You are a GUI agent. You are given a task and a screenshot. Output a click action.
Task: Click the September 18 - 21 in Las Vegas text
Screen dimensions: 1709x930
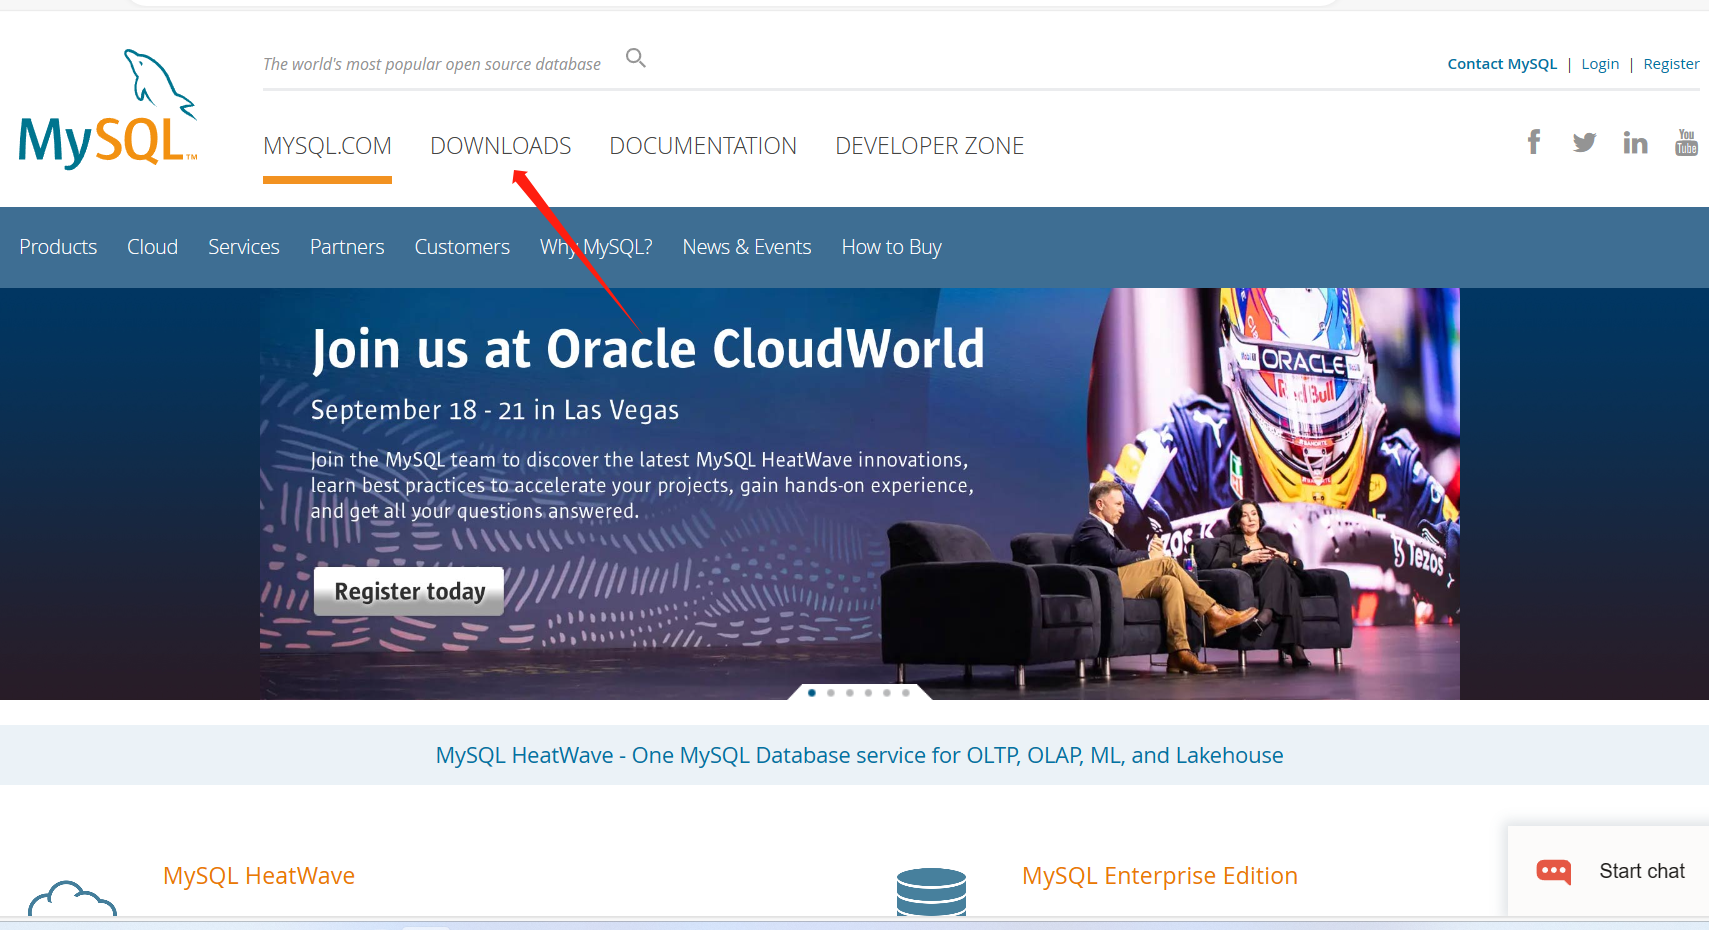(x=495, y=410)
